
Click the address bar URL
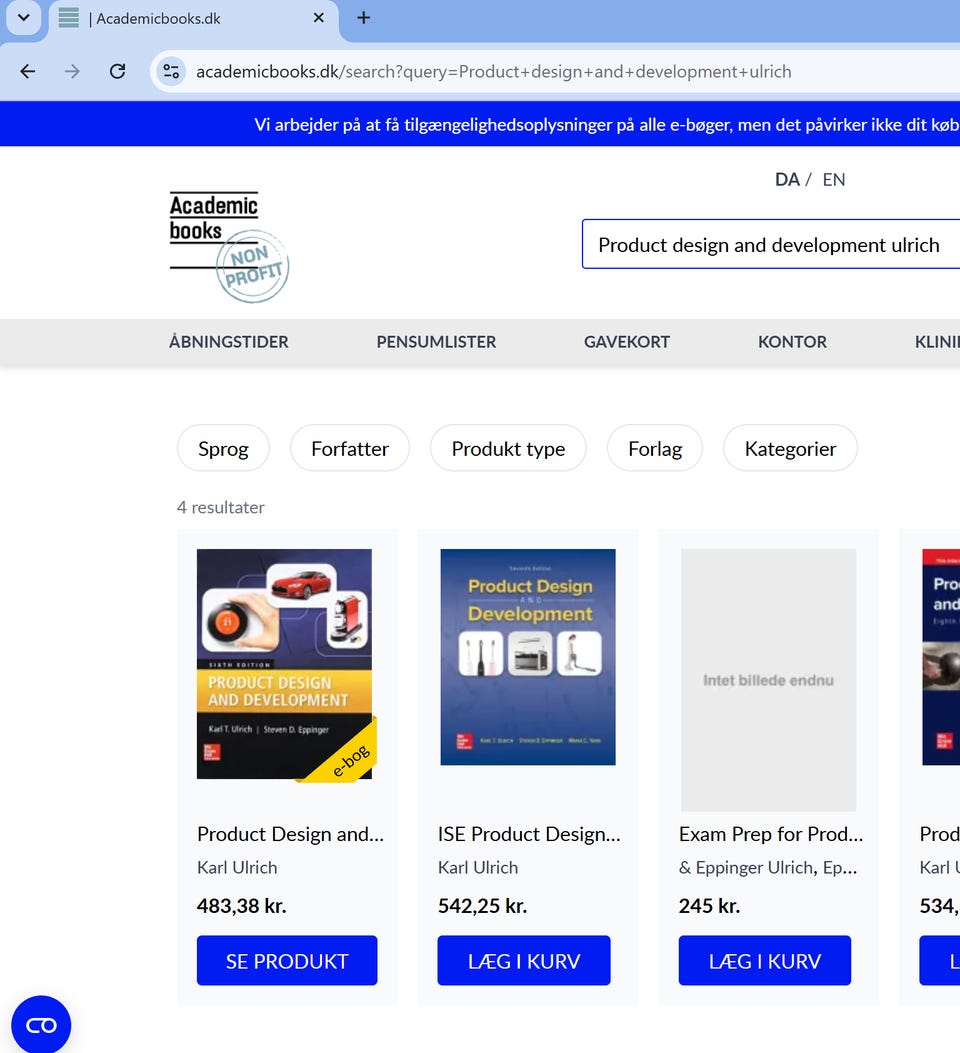[x=493, y=71]
